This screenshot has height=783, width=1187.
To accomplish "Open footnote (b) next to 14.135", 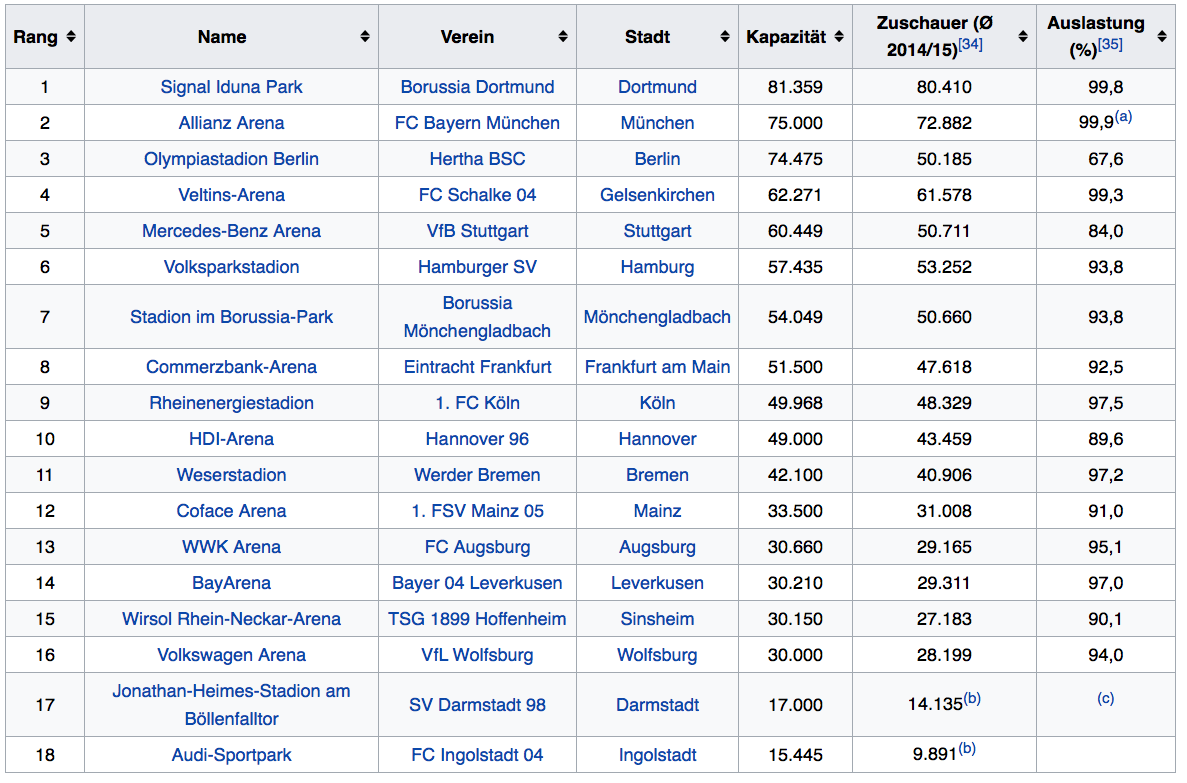I will pyautogui.click(x=972, y=698).
